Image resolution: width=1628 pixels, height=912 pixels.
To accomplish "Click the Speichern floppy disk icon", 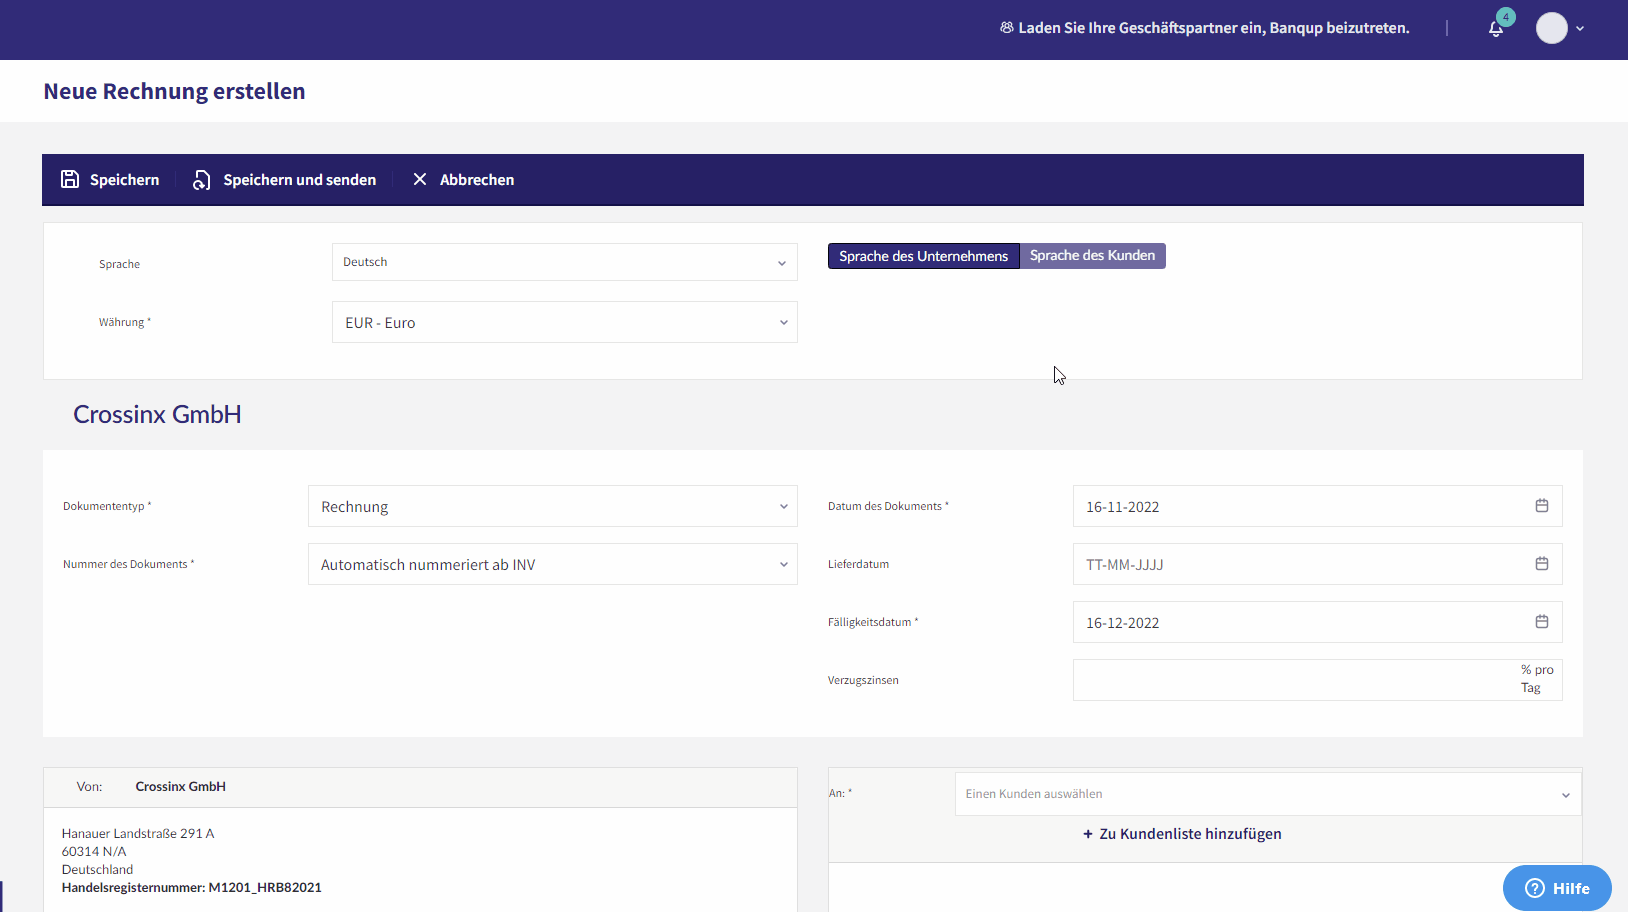I will pyautogui.click(x=70, y=179).
